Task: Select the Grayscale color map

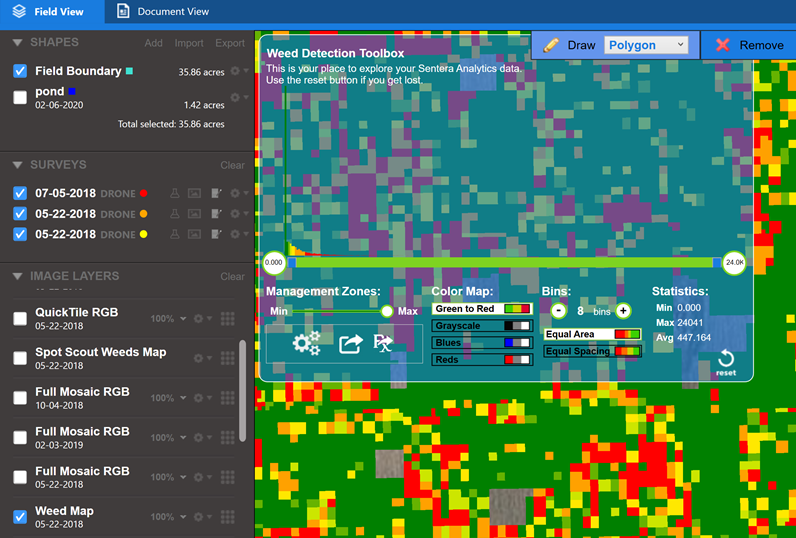Action: click(x=482, y=326)
